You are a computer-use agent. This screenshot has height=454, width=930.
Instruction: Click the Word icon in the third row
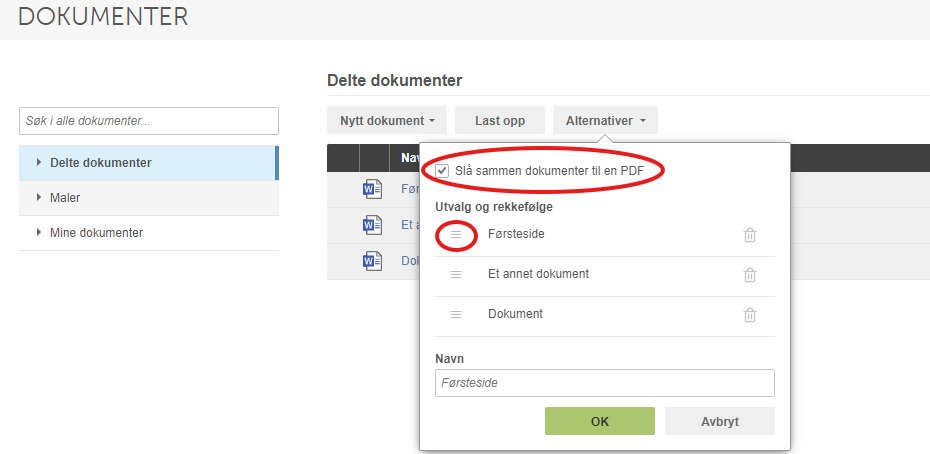(372, 261)
